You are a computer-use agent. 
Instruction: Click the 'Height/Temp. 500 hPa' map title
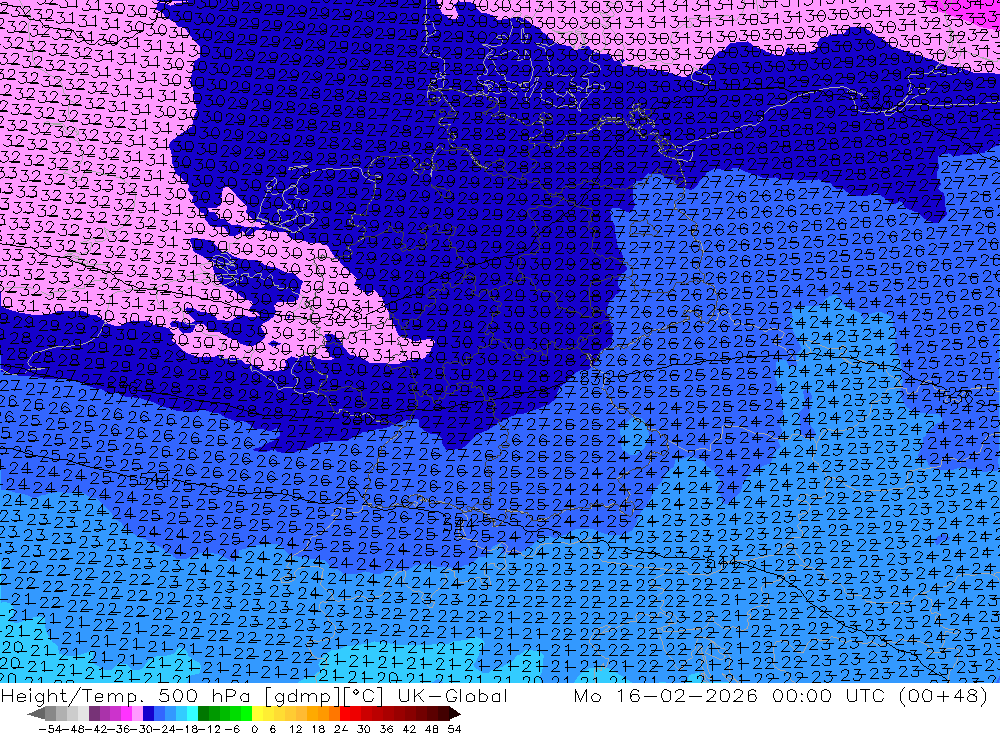pyautogui.click(x=127, y=695)
